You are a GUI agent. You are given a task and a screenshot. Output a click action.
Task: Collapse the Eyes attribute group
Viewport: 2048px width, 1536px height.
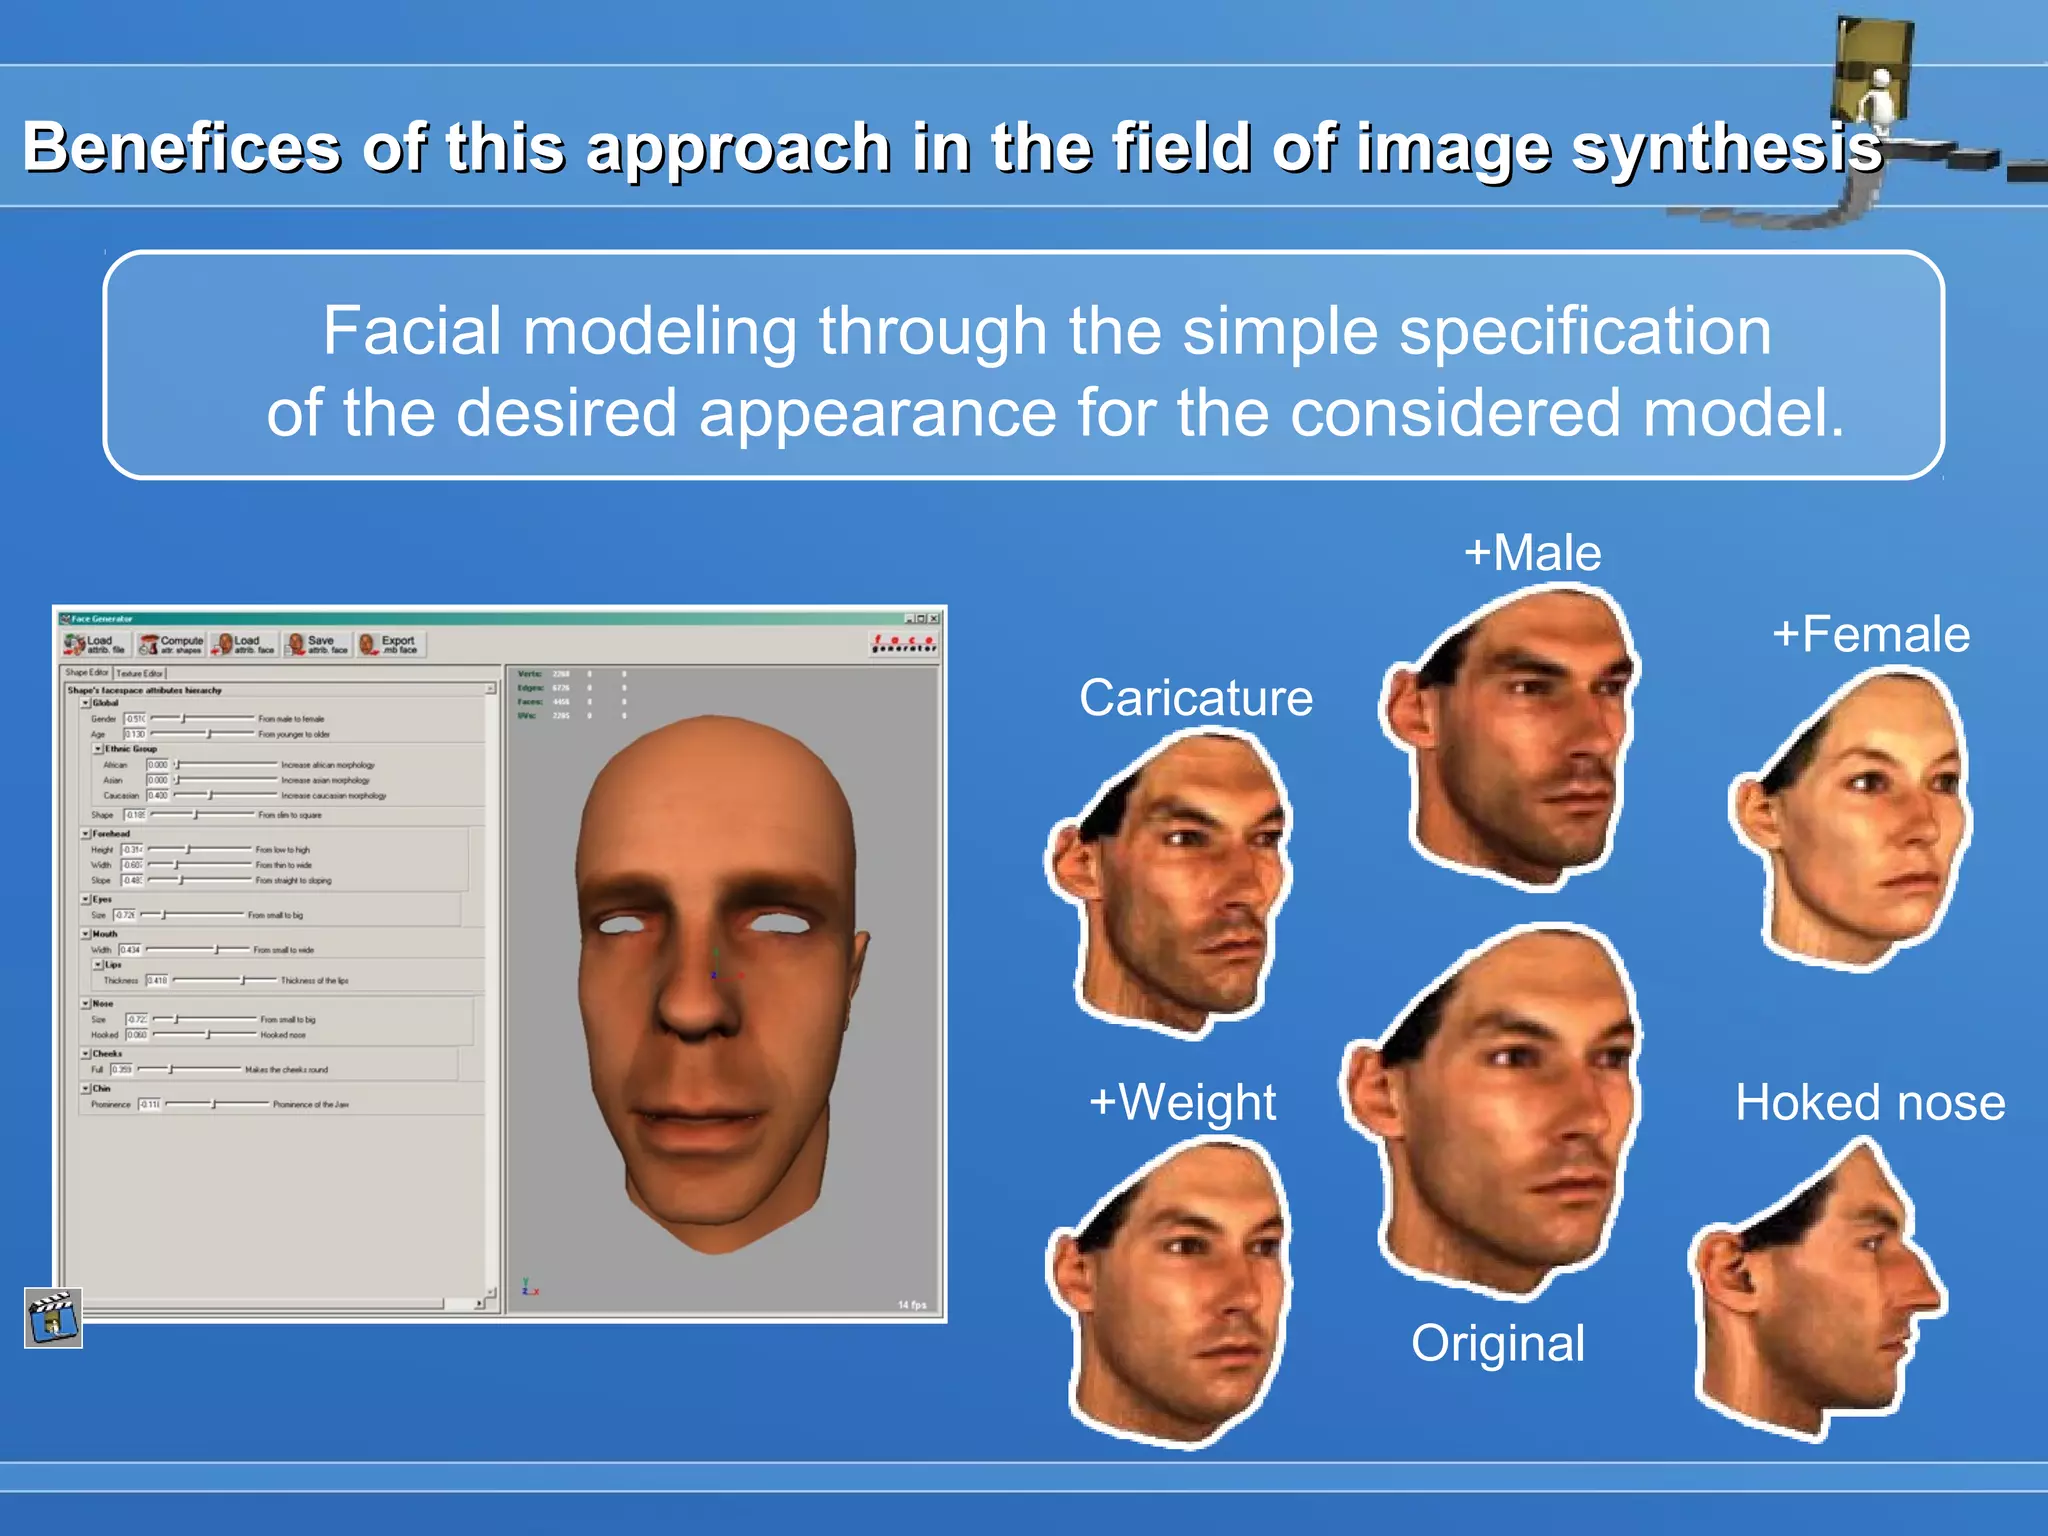point(86,899)
